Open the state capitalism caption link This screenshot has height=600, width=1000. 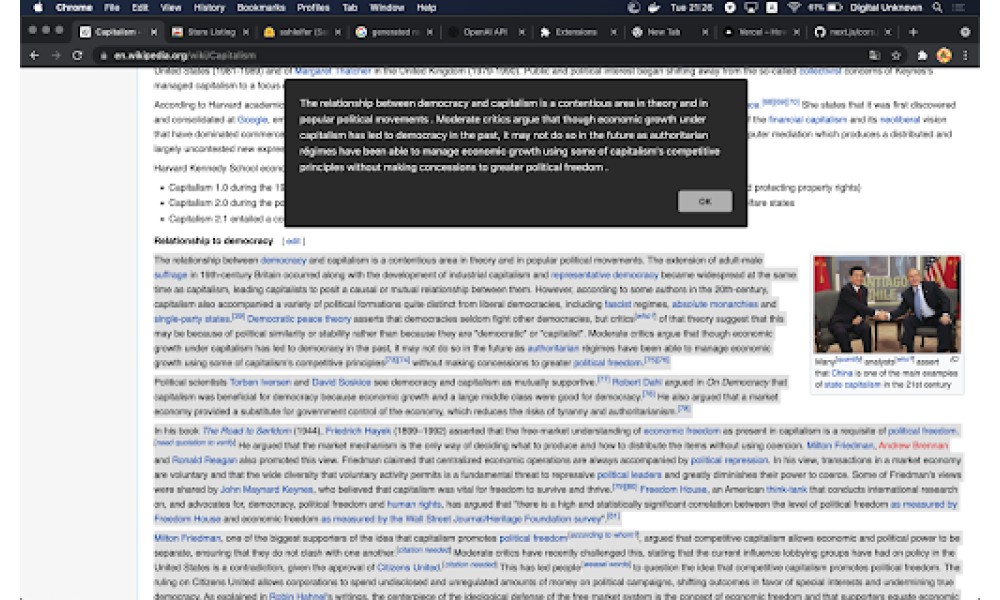tap(852, 385)
